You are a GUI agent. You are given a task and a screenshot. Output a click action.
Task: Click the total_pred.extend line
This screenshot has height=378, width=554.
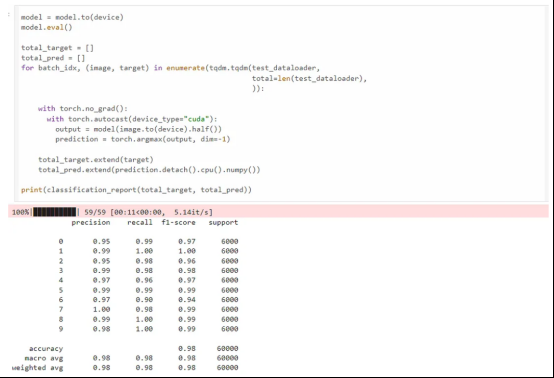[149, 170]
